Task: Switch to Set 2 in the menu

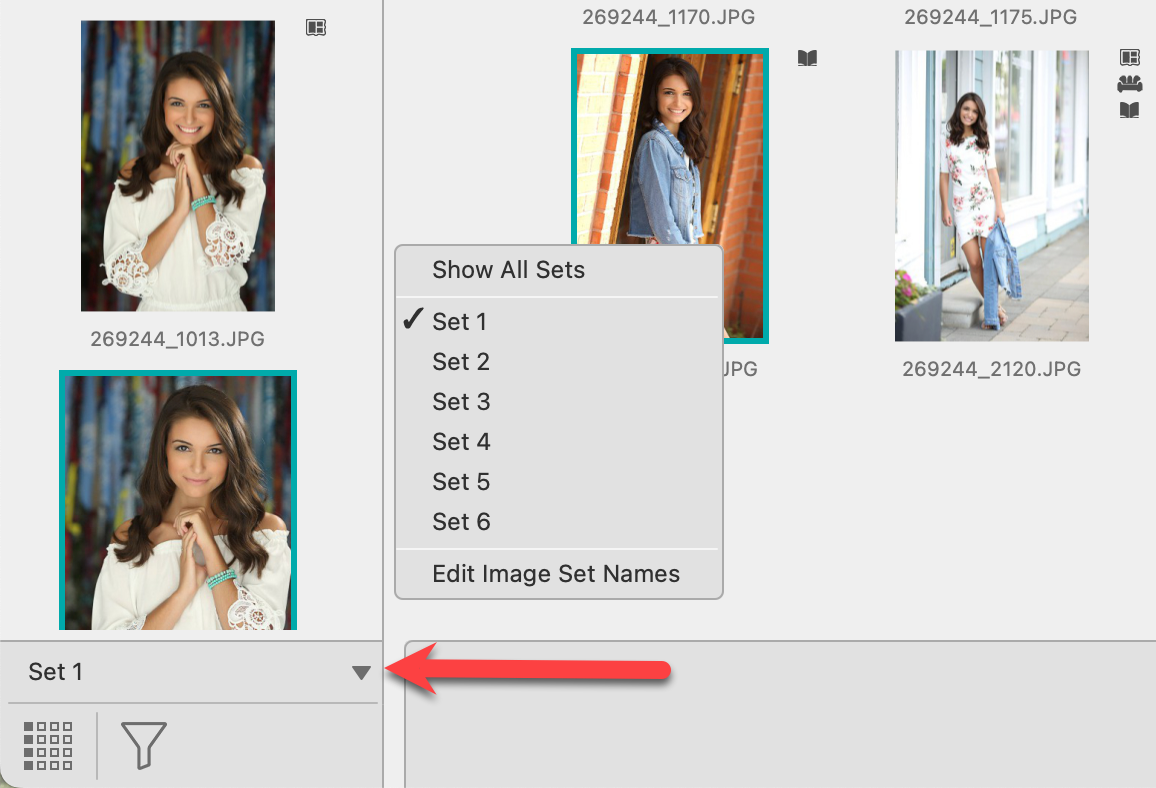Action: coord(461,362)
